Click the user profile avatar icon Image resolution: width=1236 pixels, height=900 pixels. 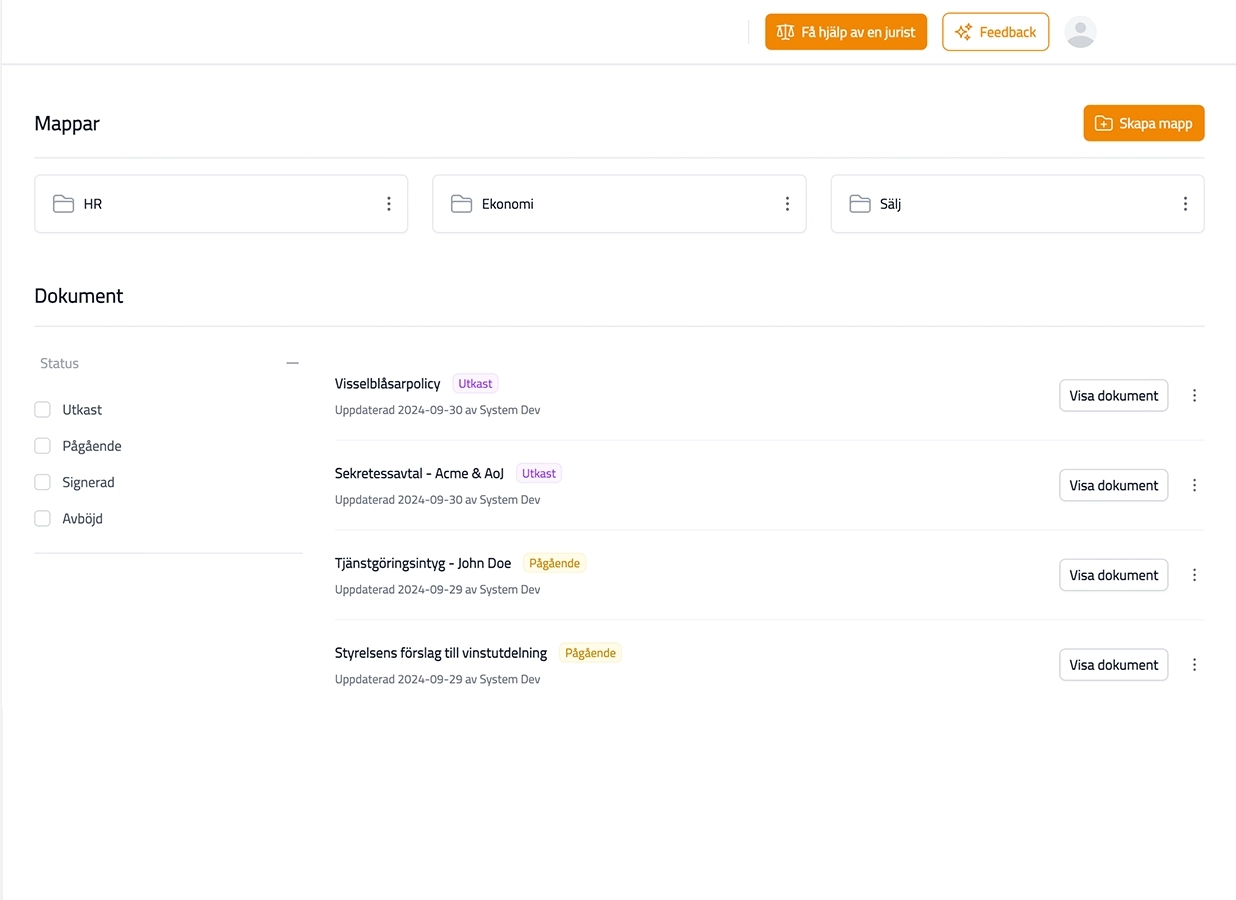[x=1080, y=32]
